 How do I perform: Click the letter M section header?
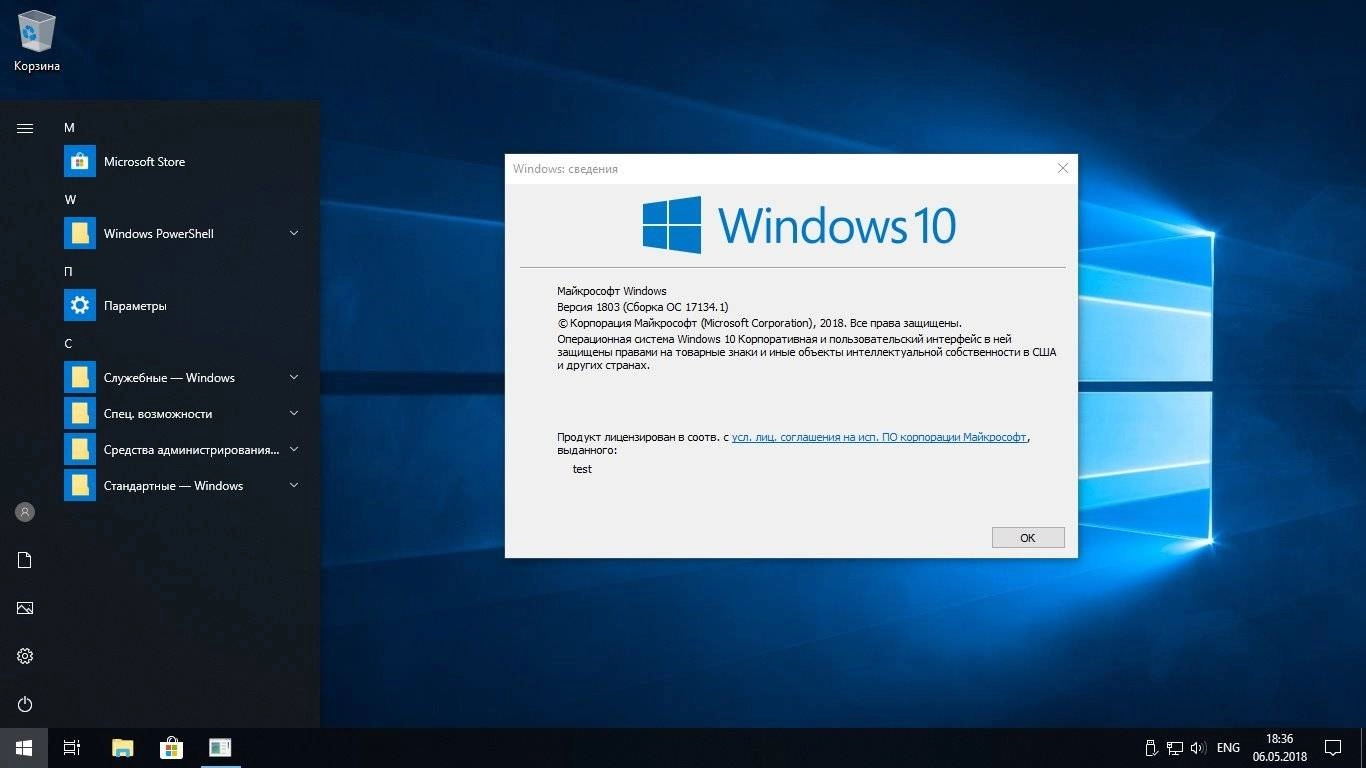[x=69, y=128]
